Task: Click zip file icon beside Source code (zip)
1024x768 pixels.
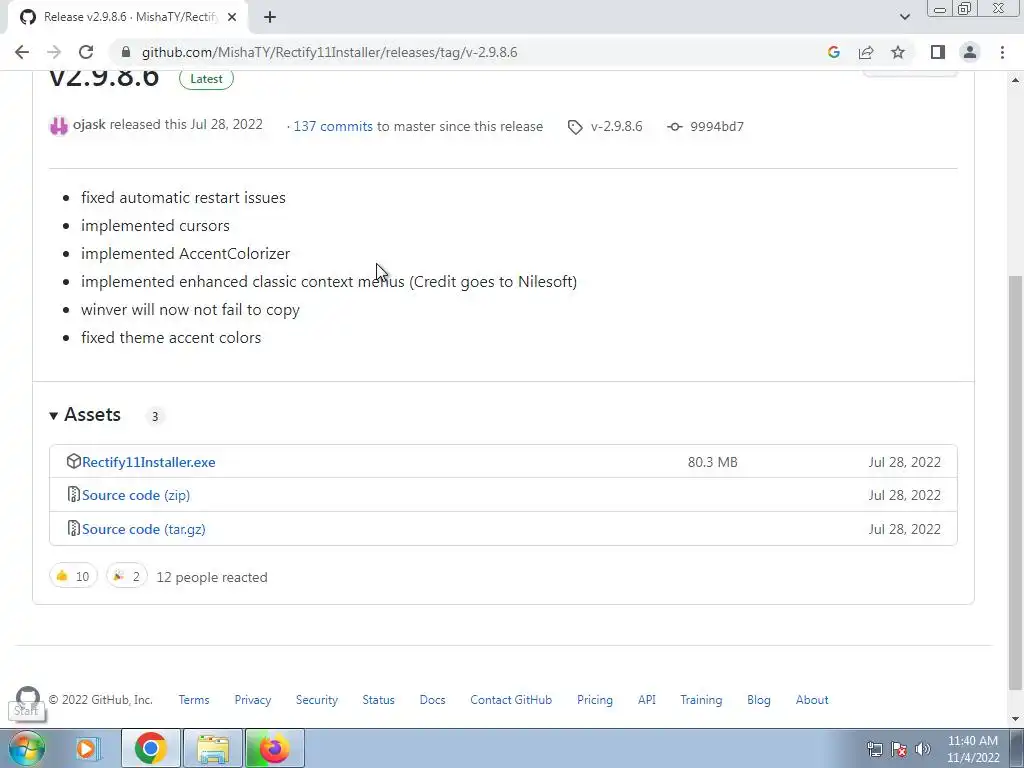Action: (74, 494)
